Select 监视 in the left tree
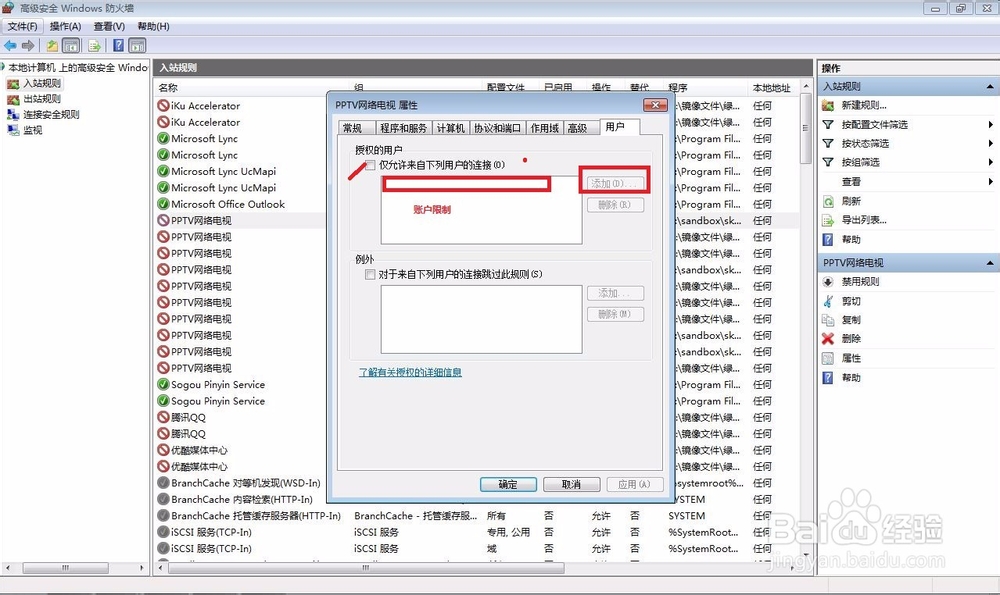 (x=33, y=130)
